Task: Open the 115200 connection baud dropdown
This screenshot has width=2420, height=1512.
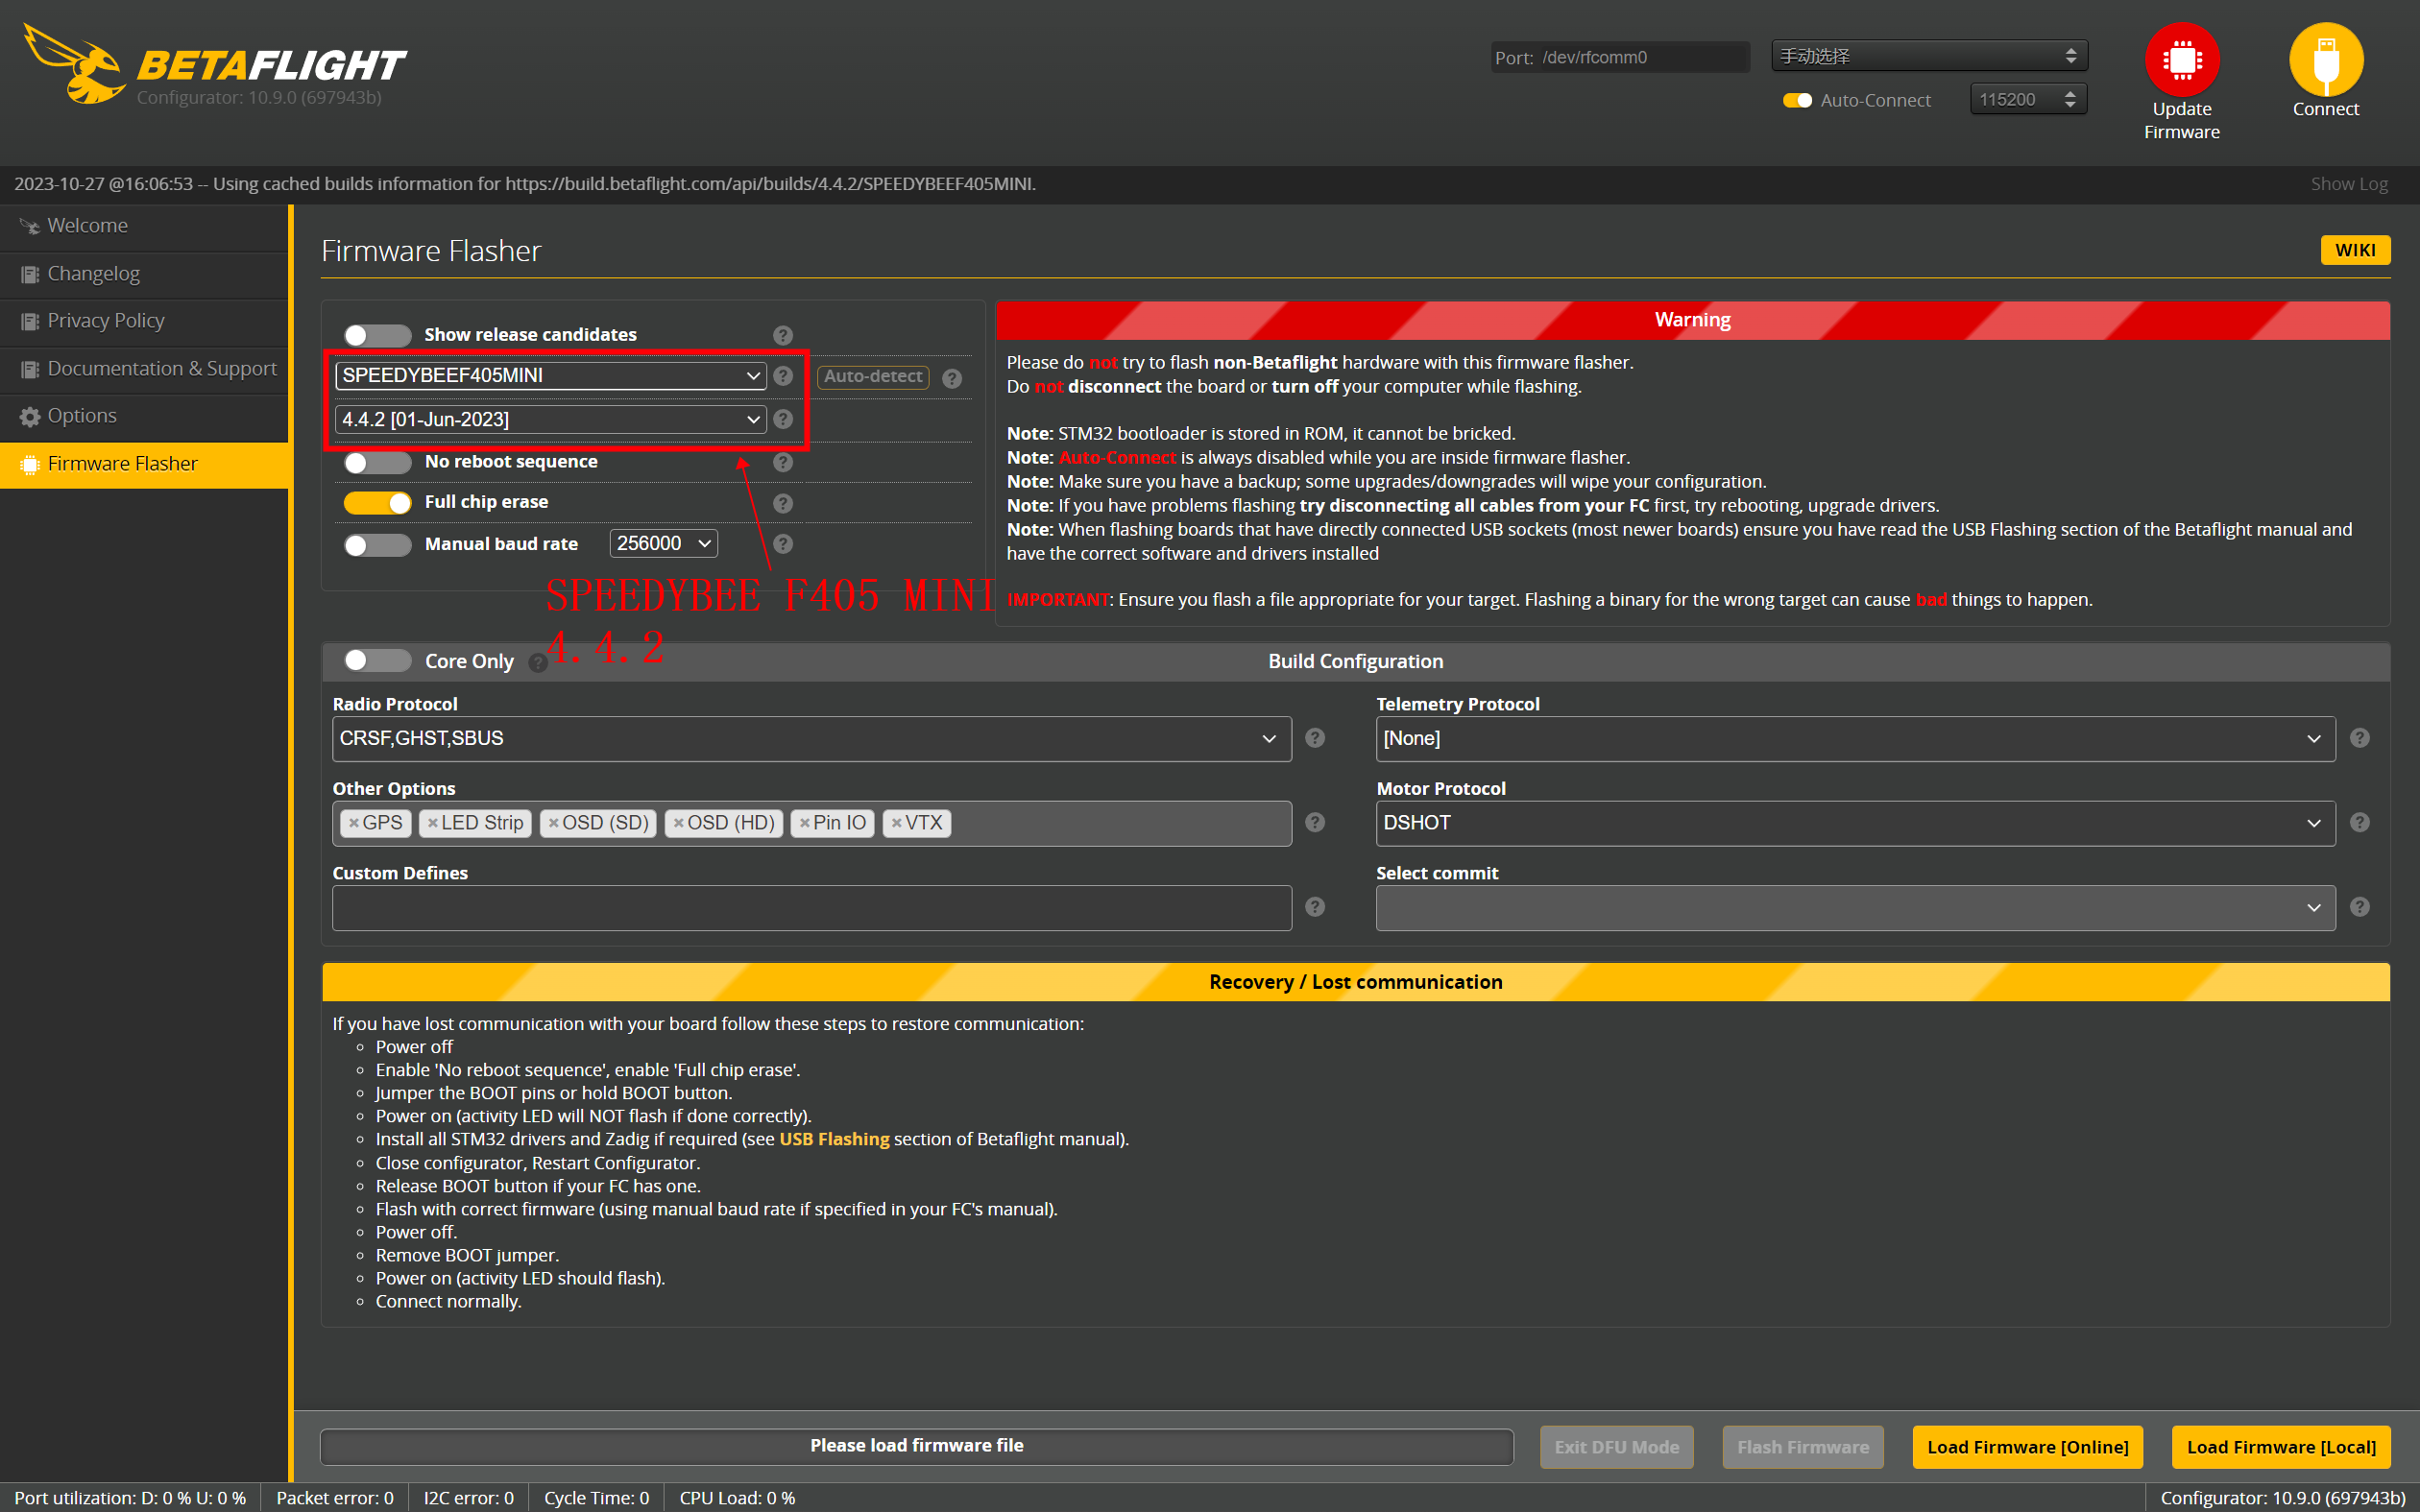Action: [x=2028, y=99]
